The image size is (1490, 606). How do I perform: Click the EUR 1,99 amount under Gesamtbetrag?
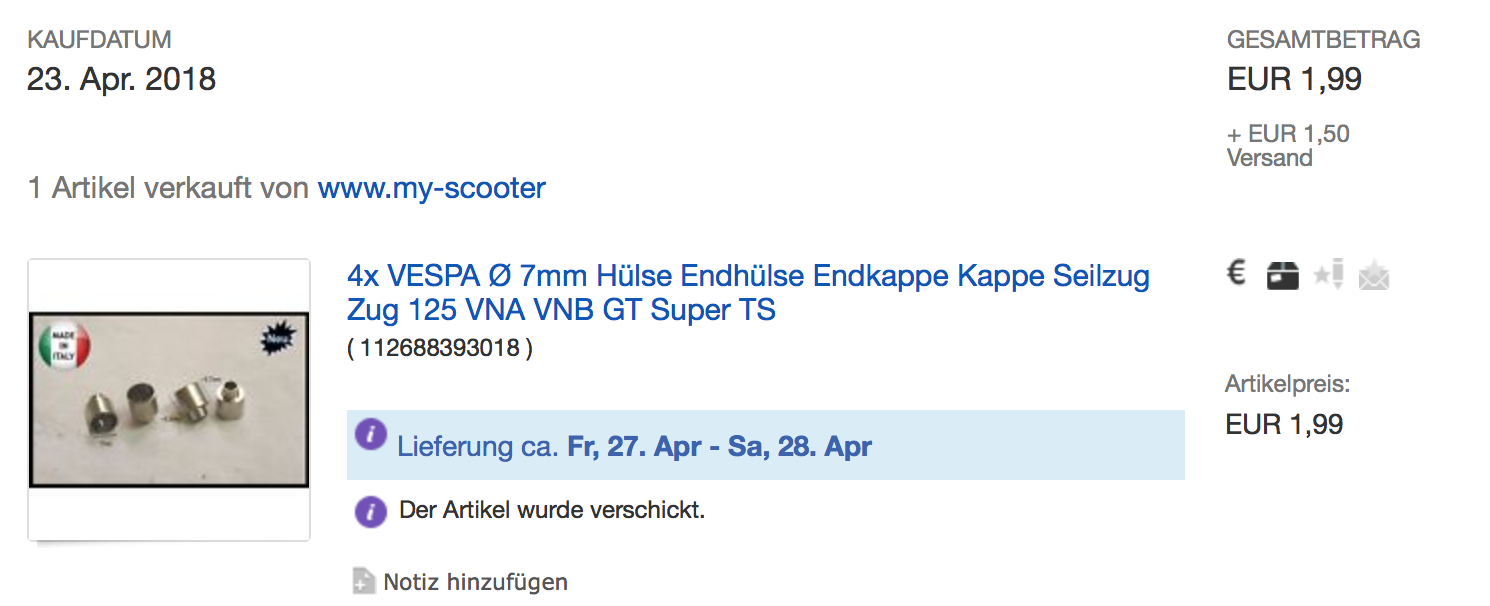tap(1294, 79)
